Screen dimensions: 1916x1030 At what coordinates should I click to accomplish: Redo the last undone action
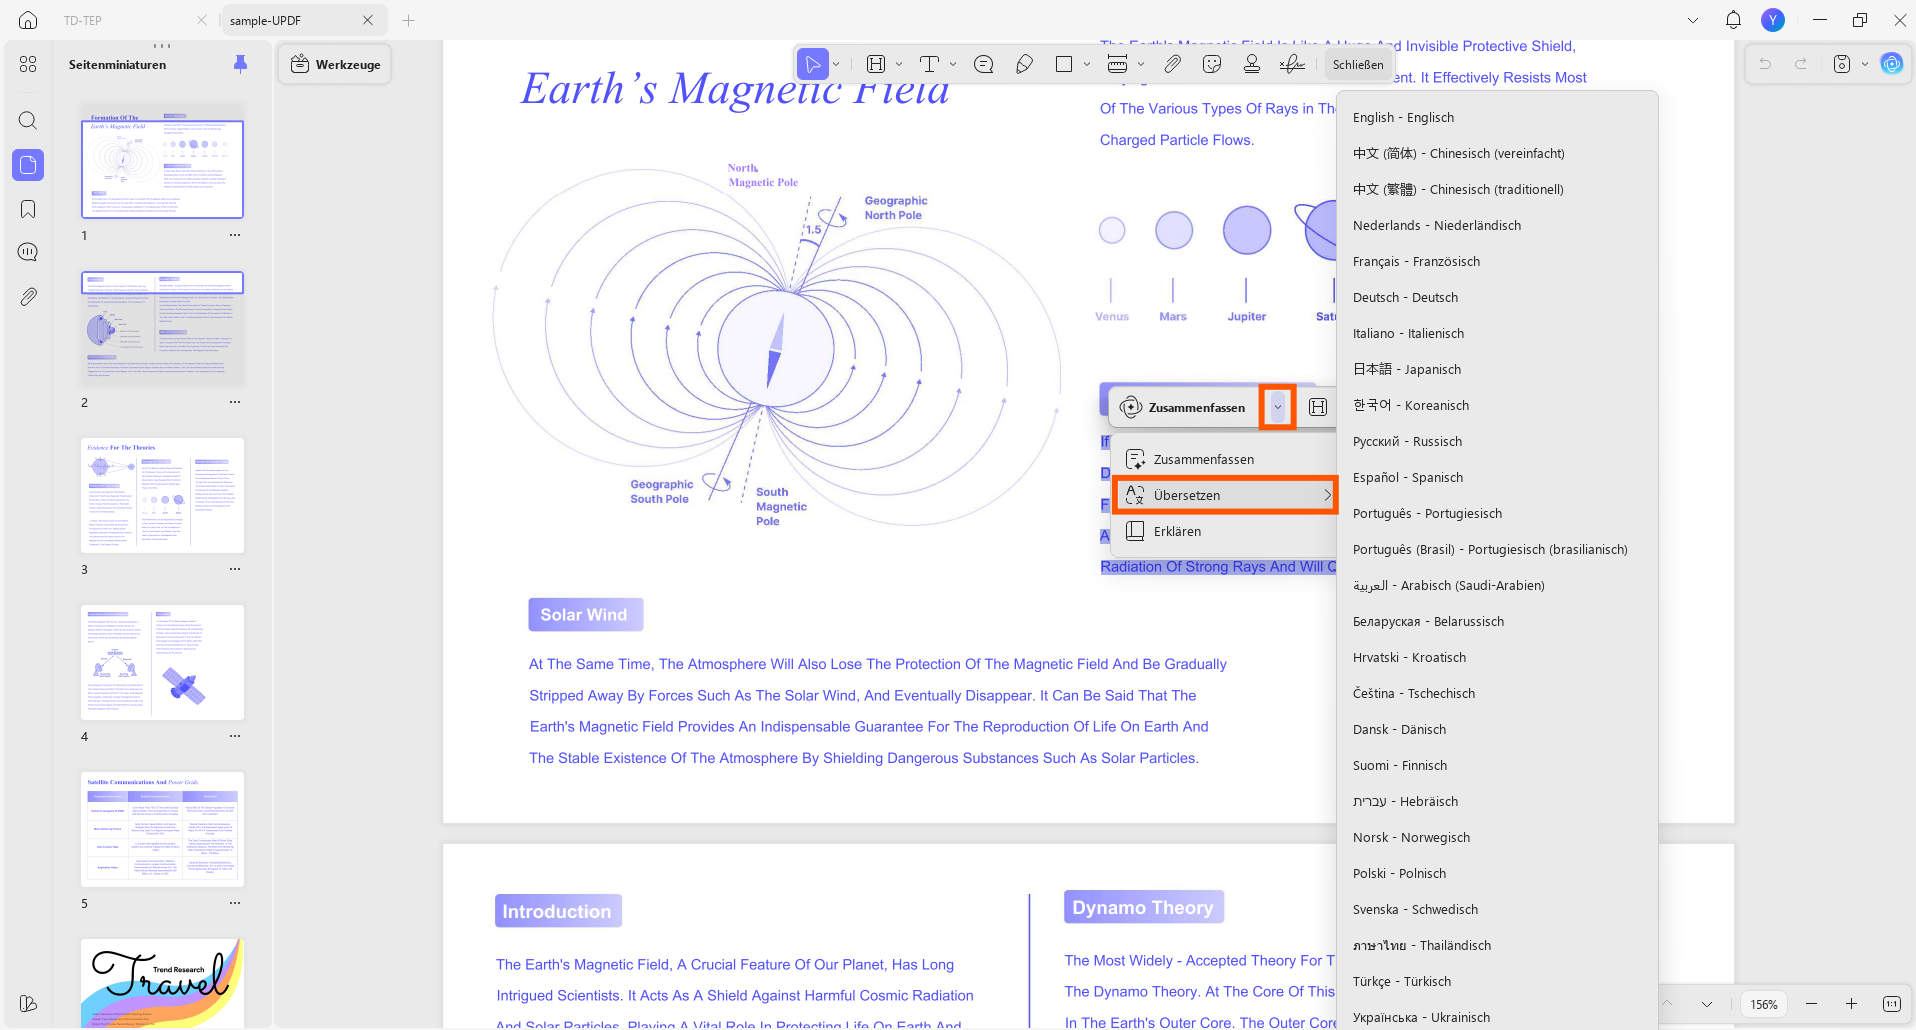[1801, 64]
